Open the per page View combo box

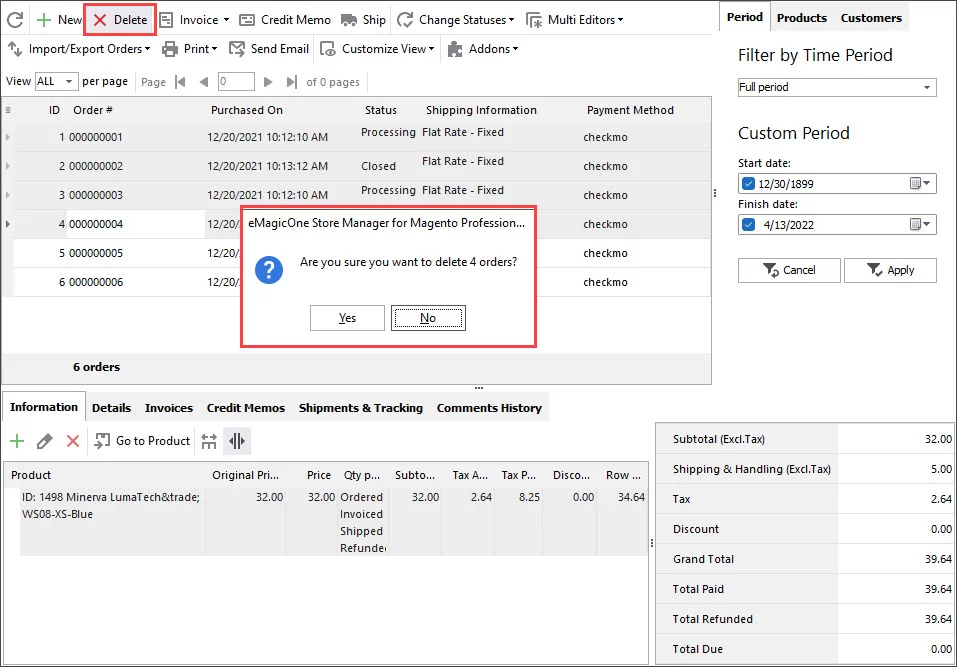56,81
